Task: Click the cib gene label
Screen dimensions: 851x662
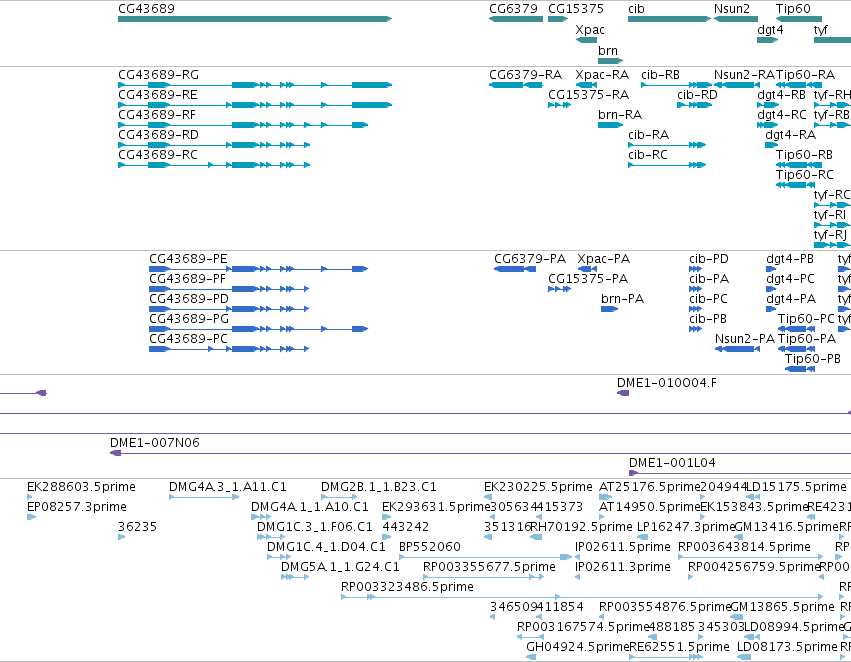Action: coord(636,9)
